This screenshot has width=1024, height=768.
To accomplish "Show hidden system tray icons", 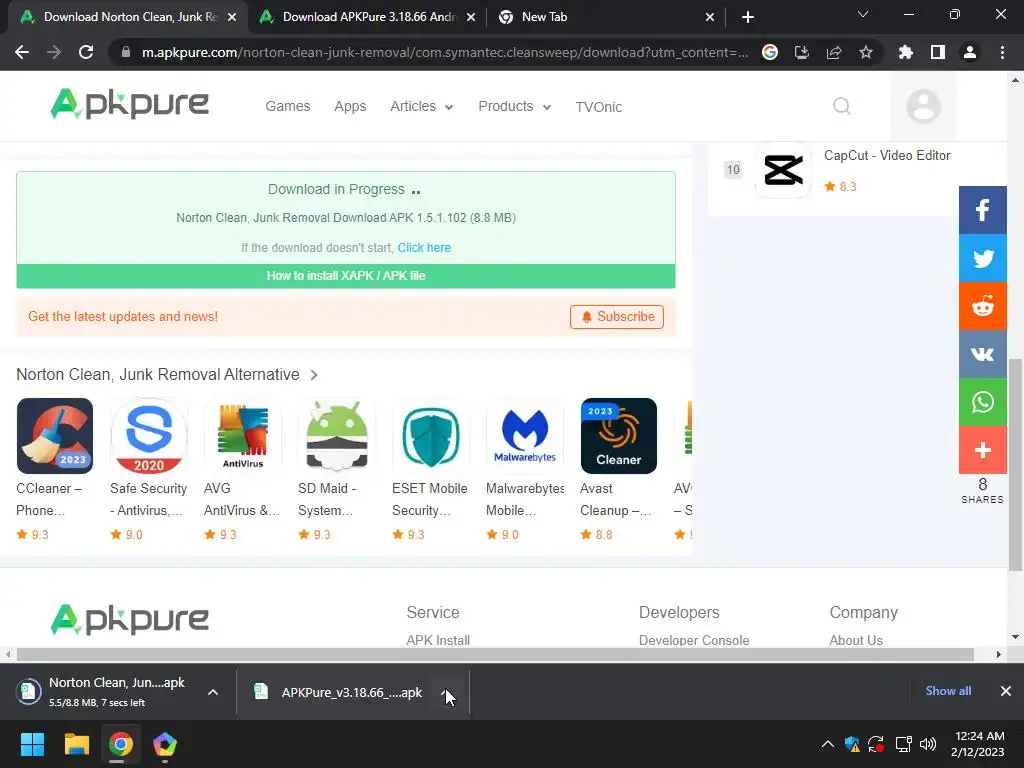I will tap(827, 744).
